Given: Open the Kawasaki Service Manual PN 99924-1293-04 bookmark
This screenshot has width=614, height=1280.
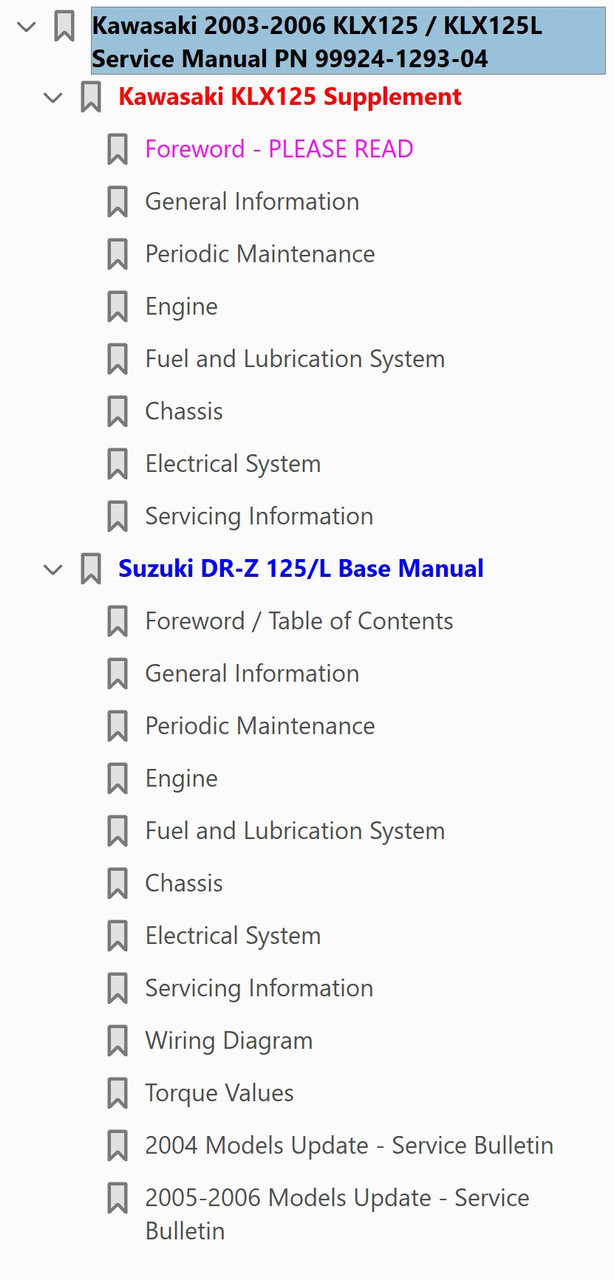Looking at the screenshot, I should click(x=348, y=42).
